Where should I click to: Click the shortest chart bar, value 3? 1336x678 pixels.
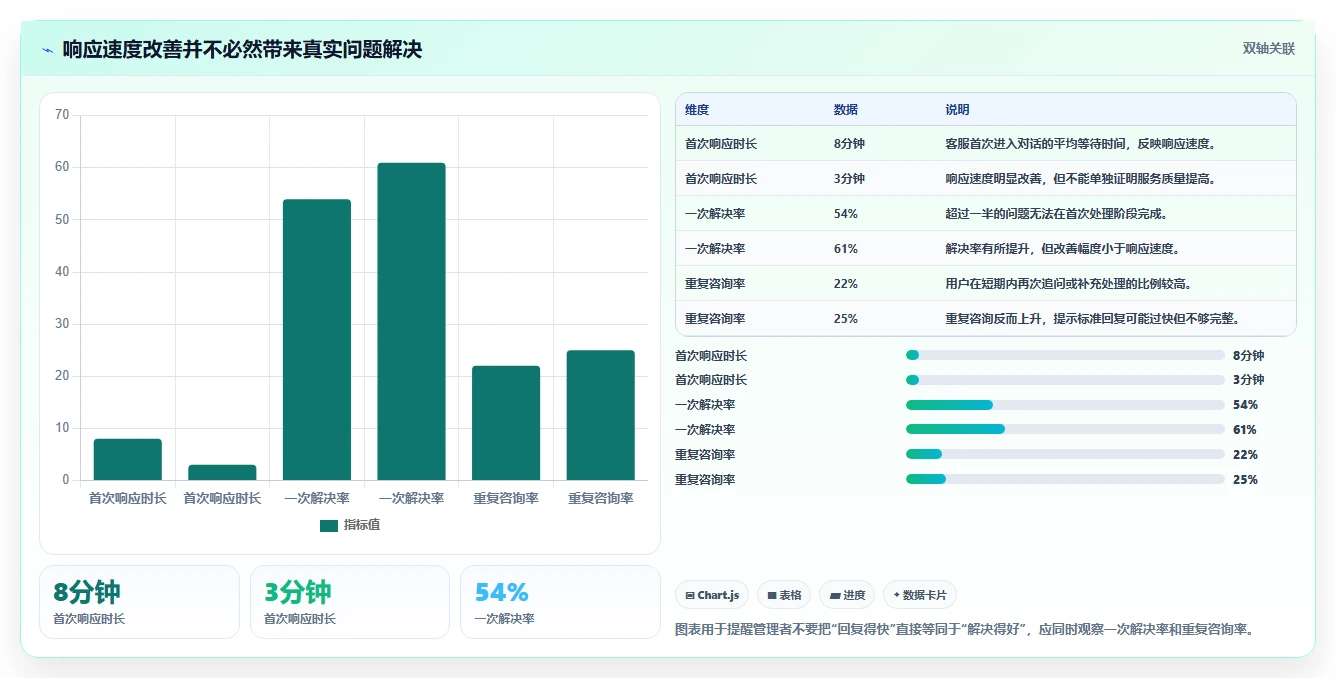click(222, 473)
